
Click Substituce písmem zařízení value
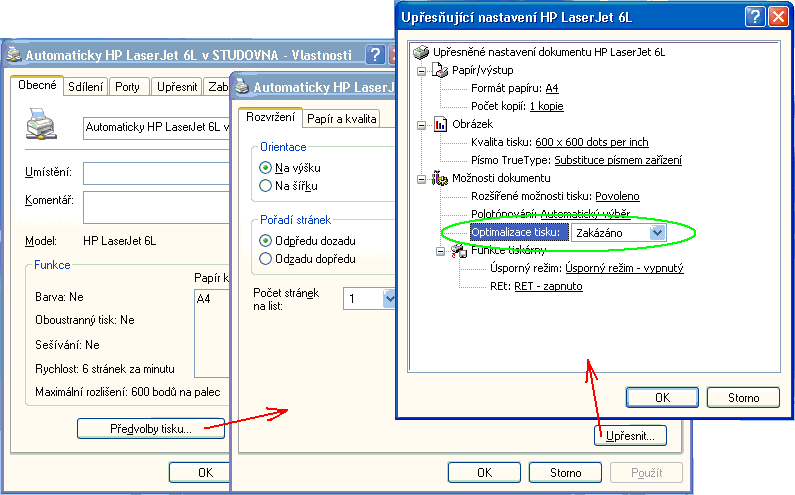tap(618, 160)
